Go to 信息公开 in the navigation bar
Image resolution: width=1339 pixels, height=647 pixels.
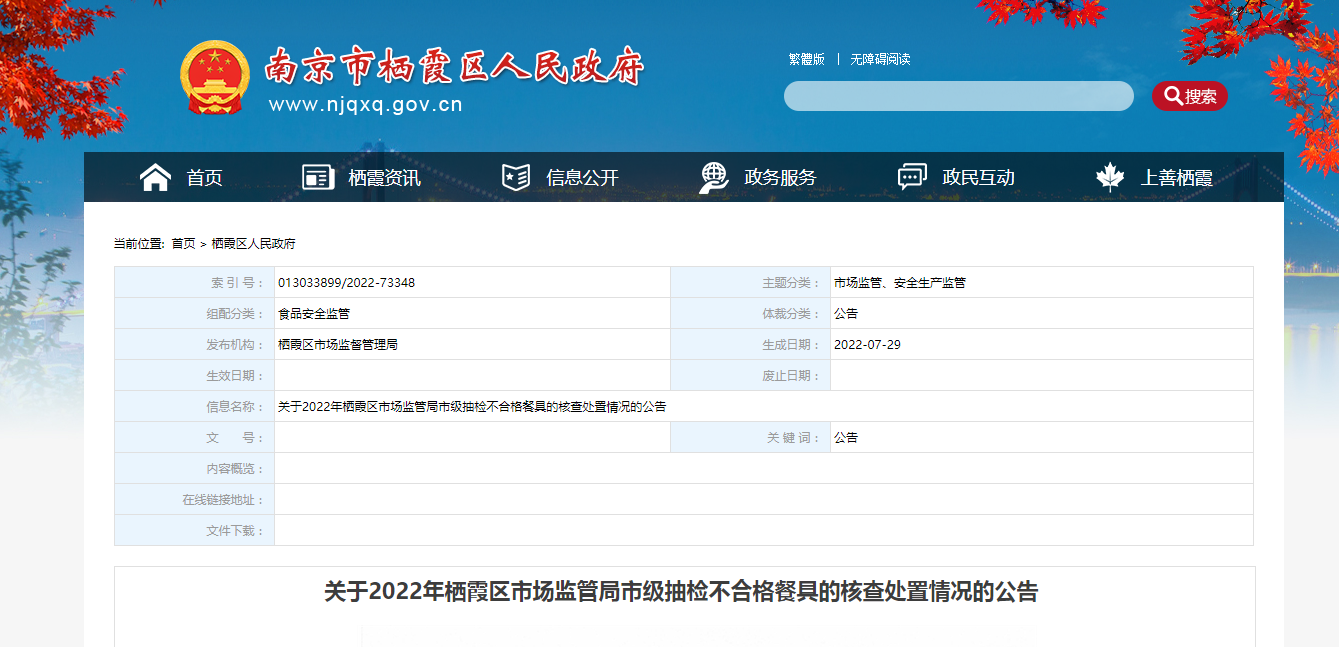[x=582, y=178]
